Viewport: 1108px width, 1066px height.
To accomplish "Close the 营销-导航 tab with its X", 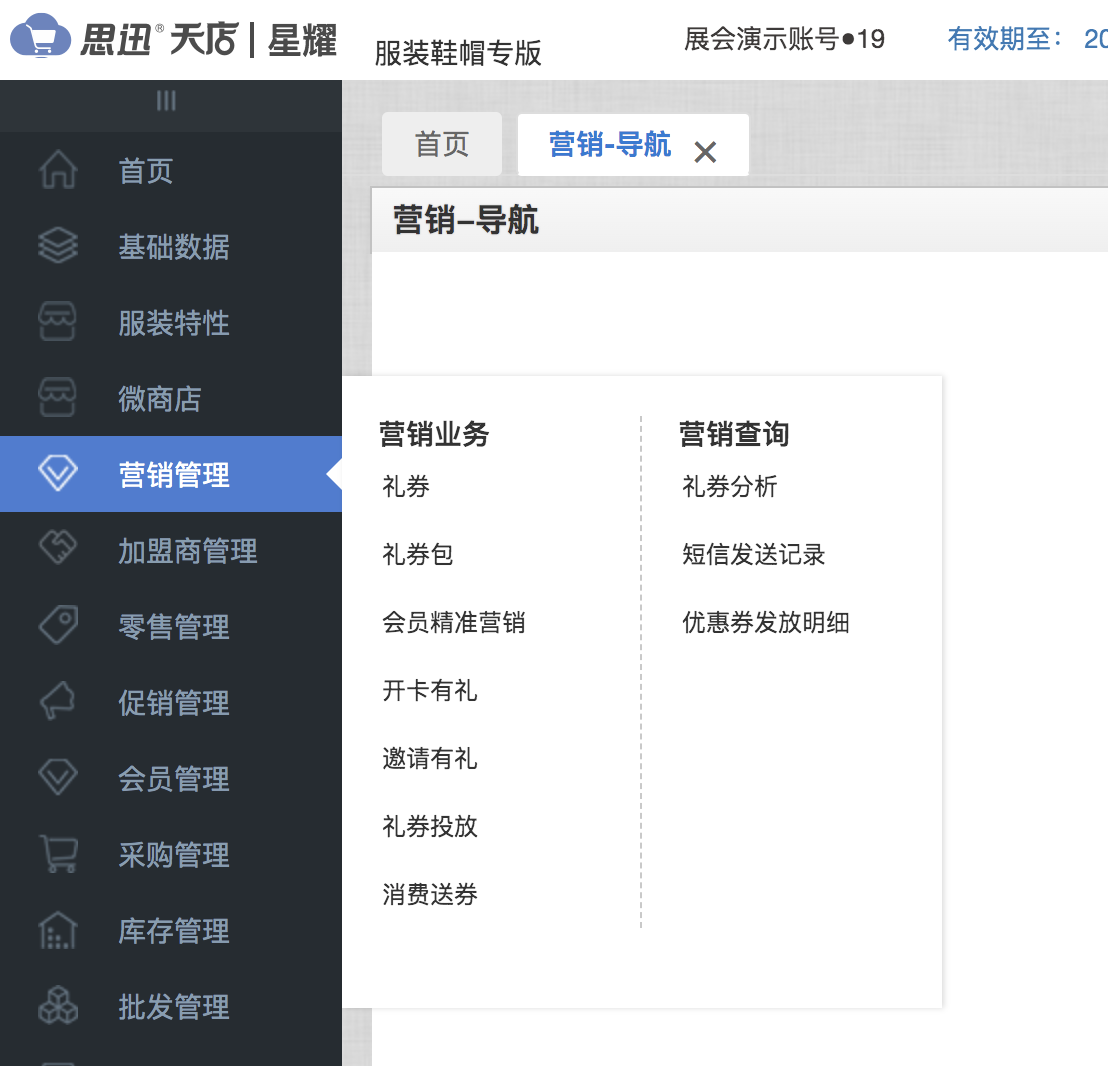I will pos(706,152).
